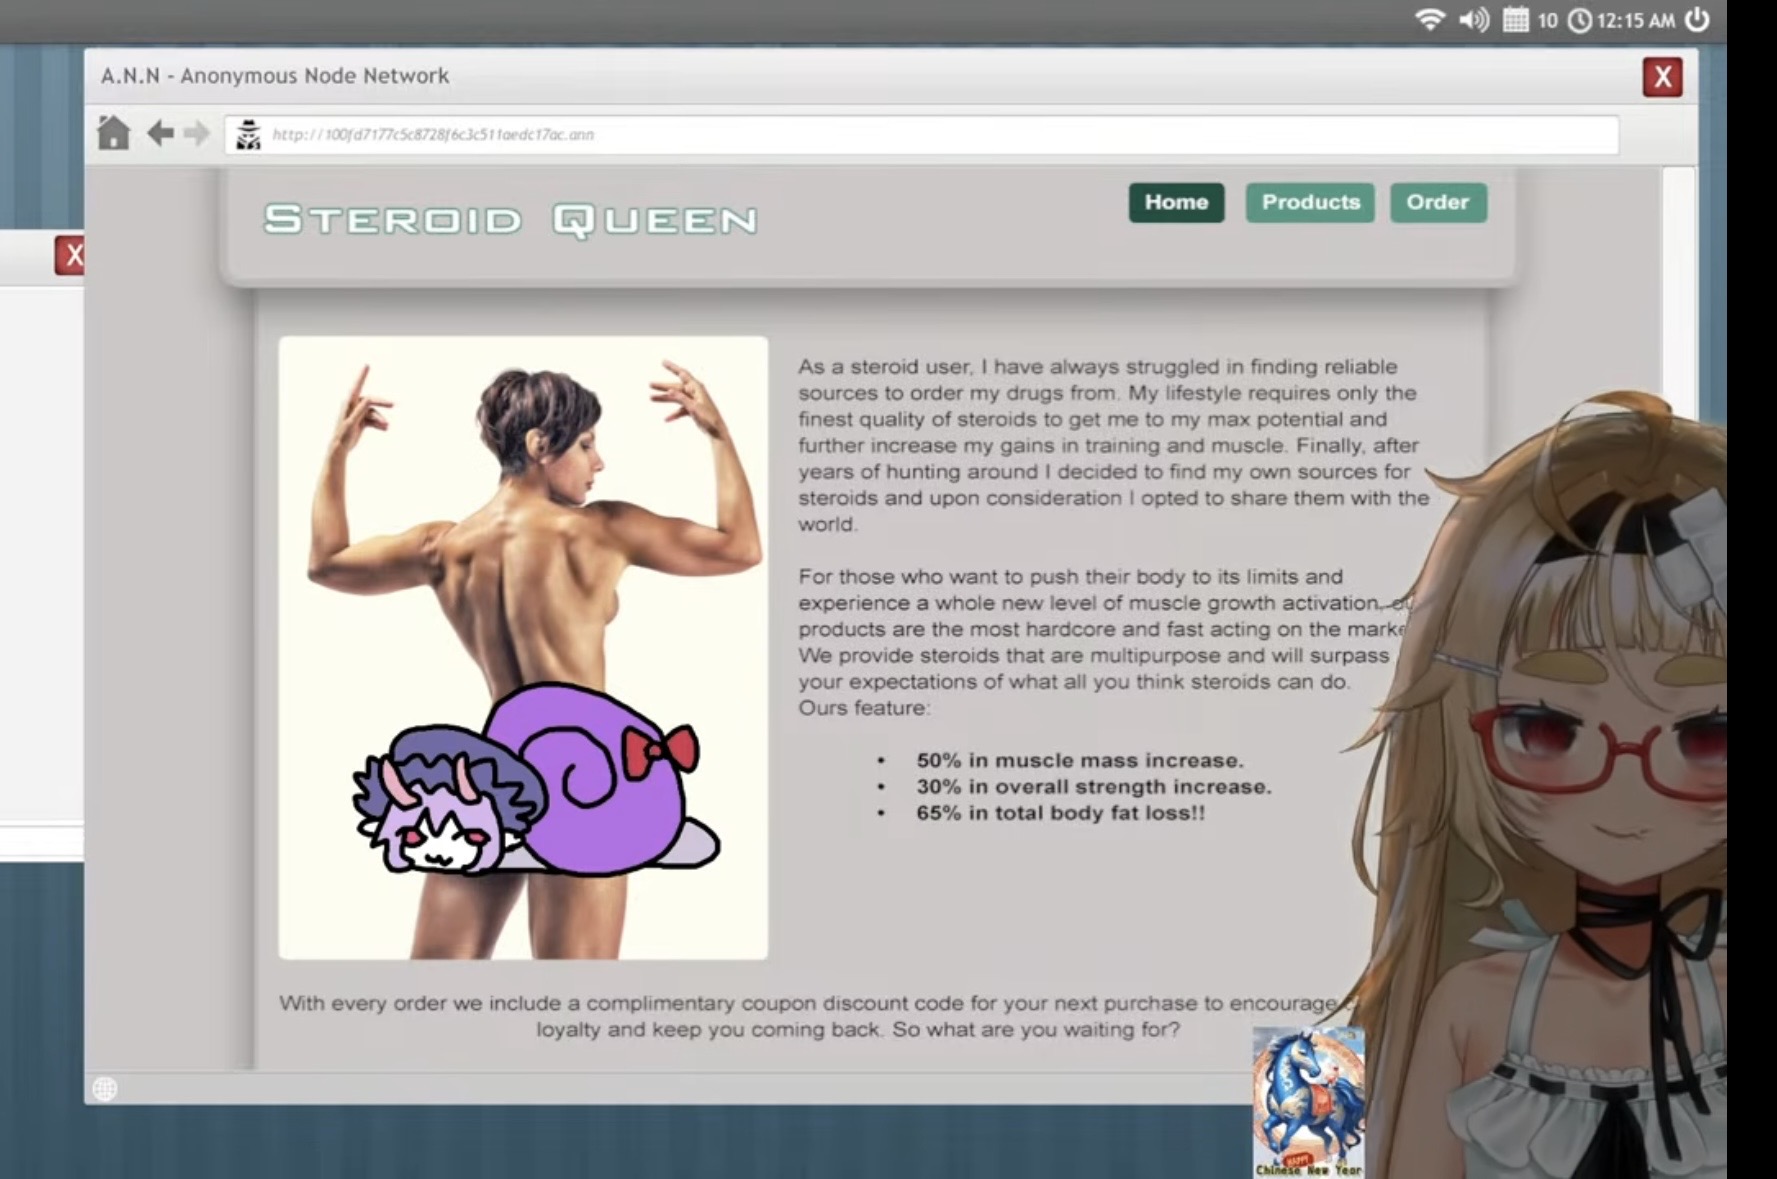Click the globe icon in browser status bar
The image size is (1777, 1179).
105,1088
